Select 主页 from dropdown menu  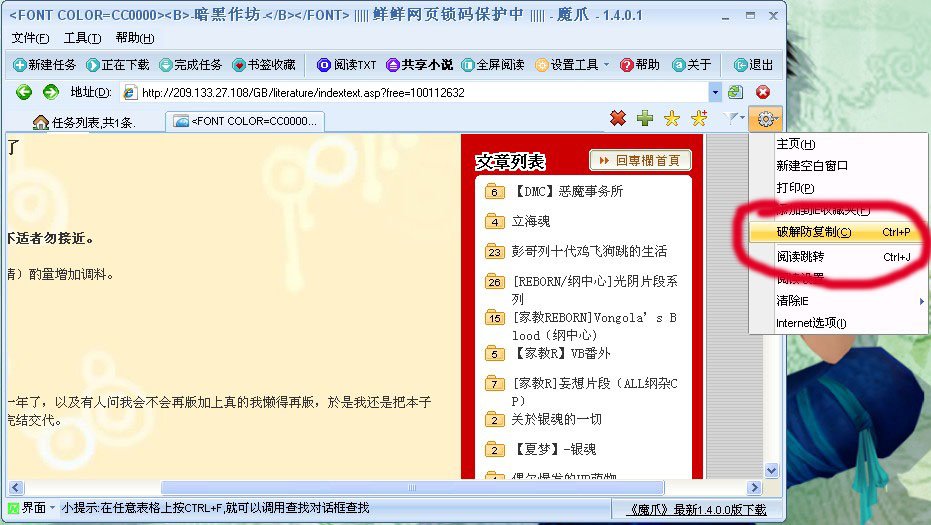[x=838, y=144]
